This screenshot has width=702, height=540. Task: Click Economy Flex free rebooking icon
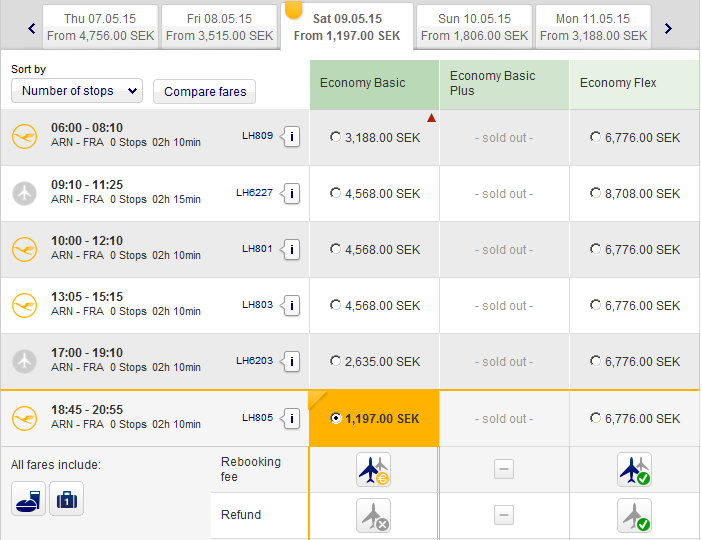(x=633, y=469)
